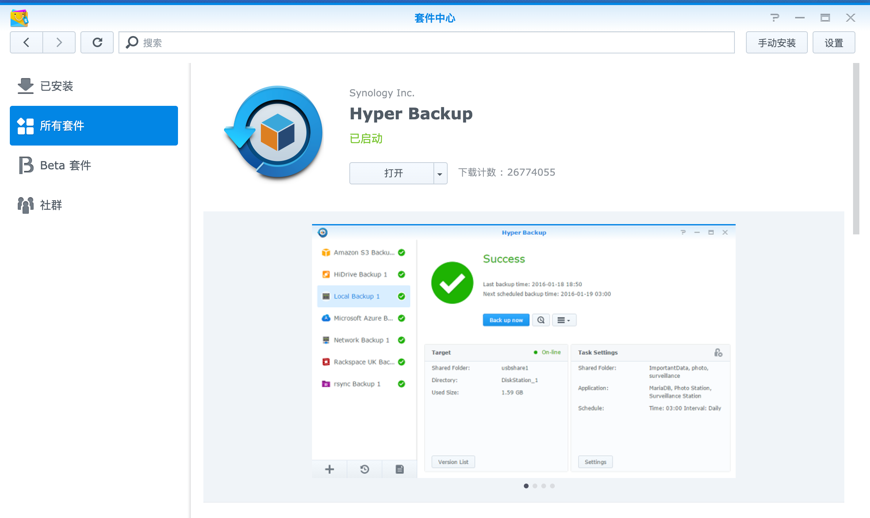
Task: Click the Hyper Backup package icon
Action: point(274,133)
